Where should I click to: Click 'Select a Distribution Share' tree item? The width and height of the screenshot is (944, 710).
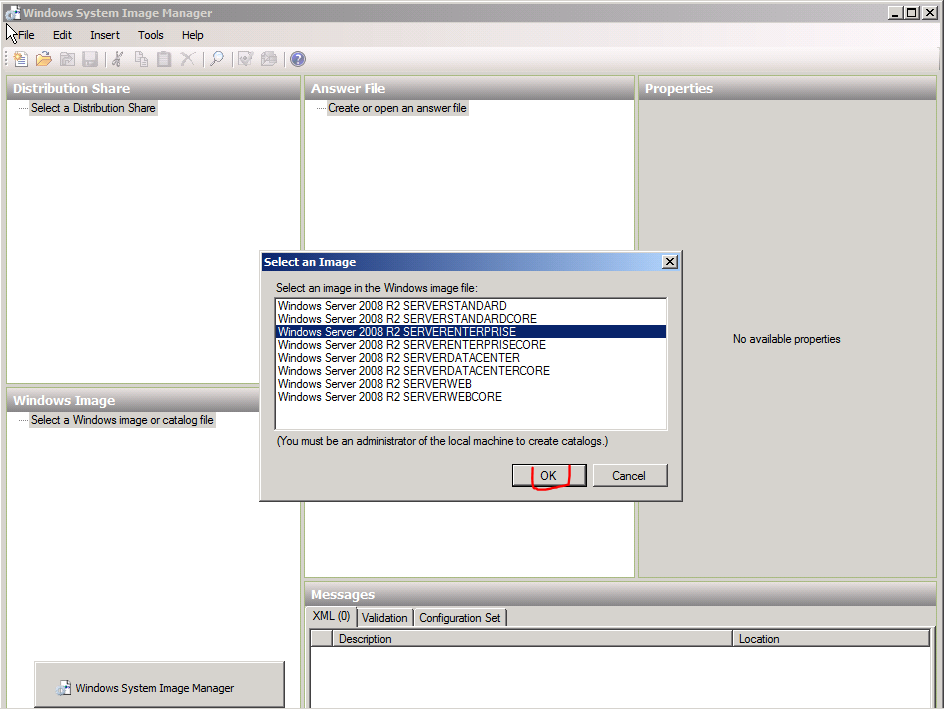(x=93, y=108)
